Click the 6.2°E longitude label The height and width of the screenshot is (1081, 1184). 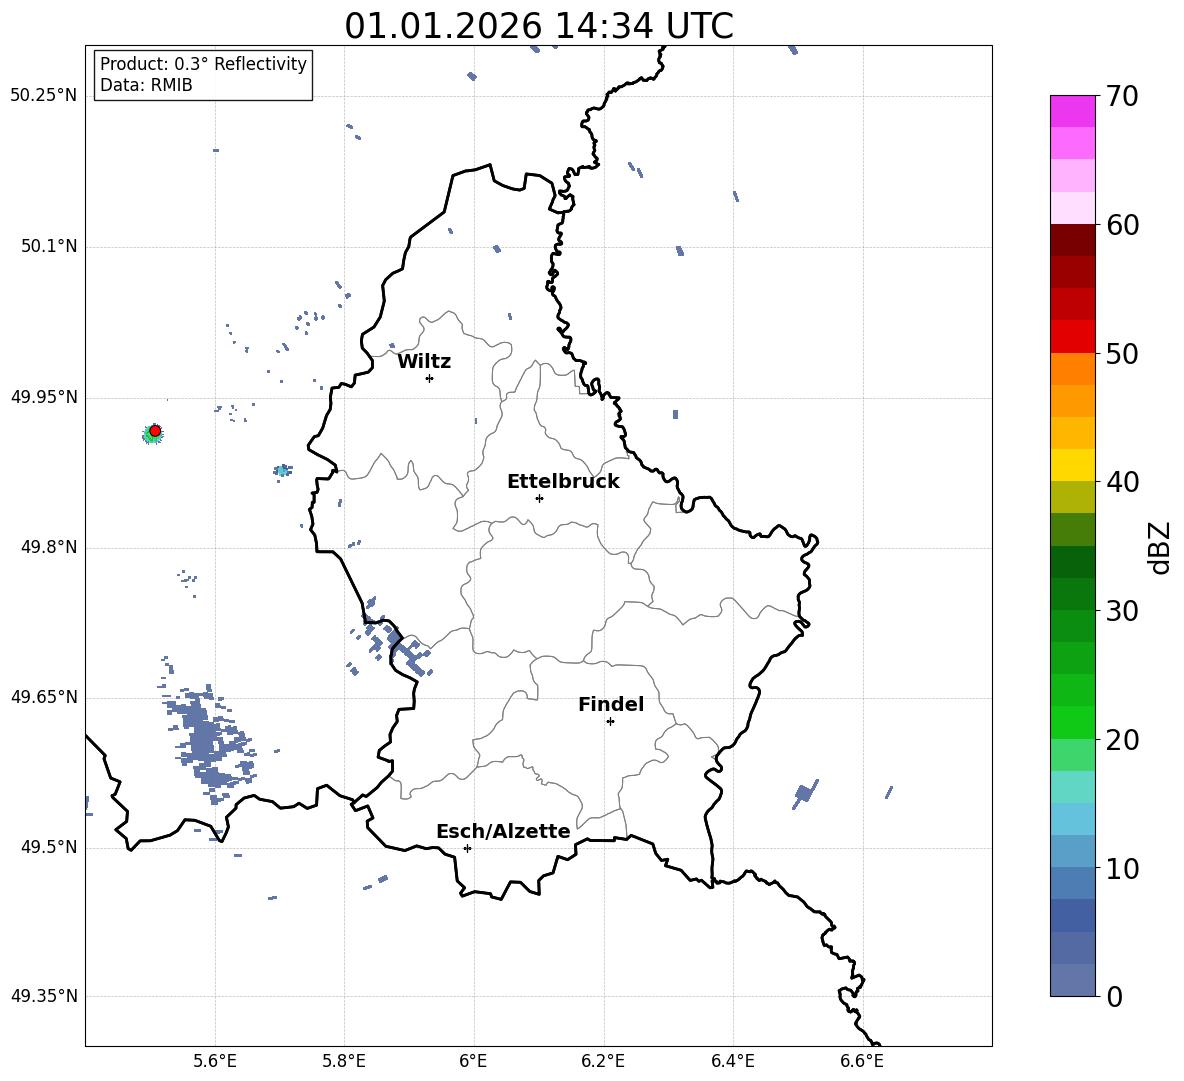click(x=603, y=1061)
